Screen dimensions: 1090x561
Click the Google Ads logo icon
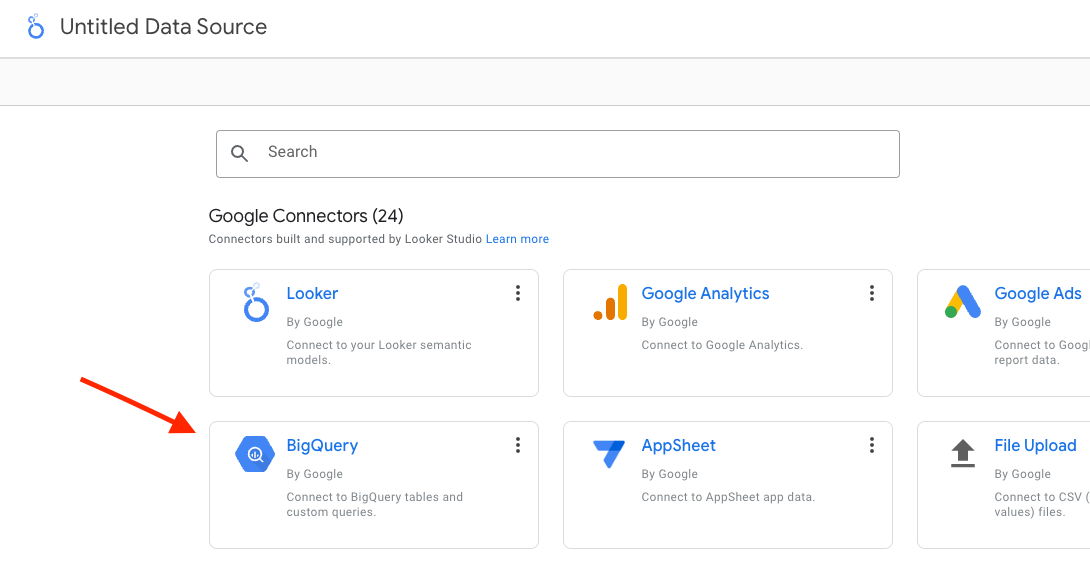tap(963, 302)
